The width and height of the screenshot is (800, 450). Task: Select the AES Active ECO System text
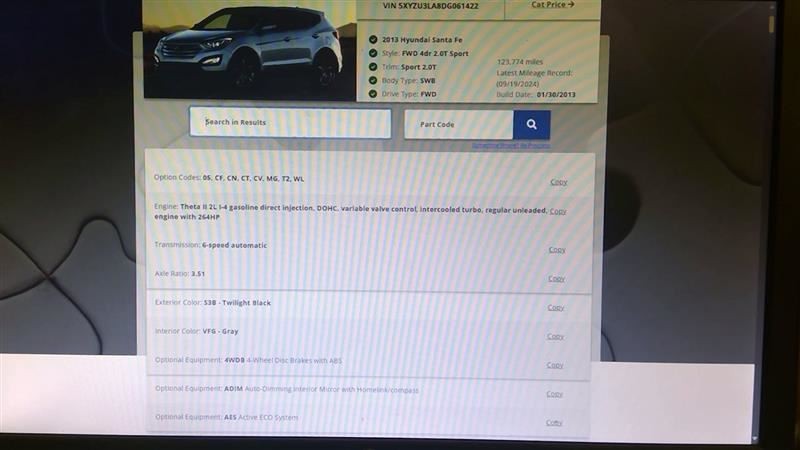click(x=261, y=417)
